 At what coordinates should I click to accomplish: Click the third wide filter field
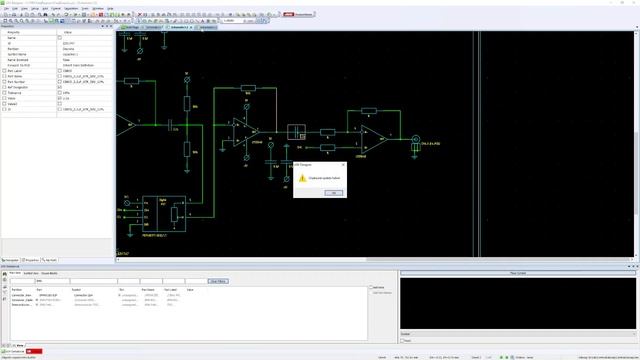point(94,281)
